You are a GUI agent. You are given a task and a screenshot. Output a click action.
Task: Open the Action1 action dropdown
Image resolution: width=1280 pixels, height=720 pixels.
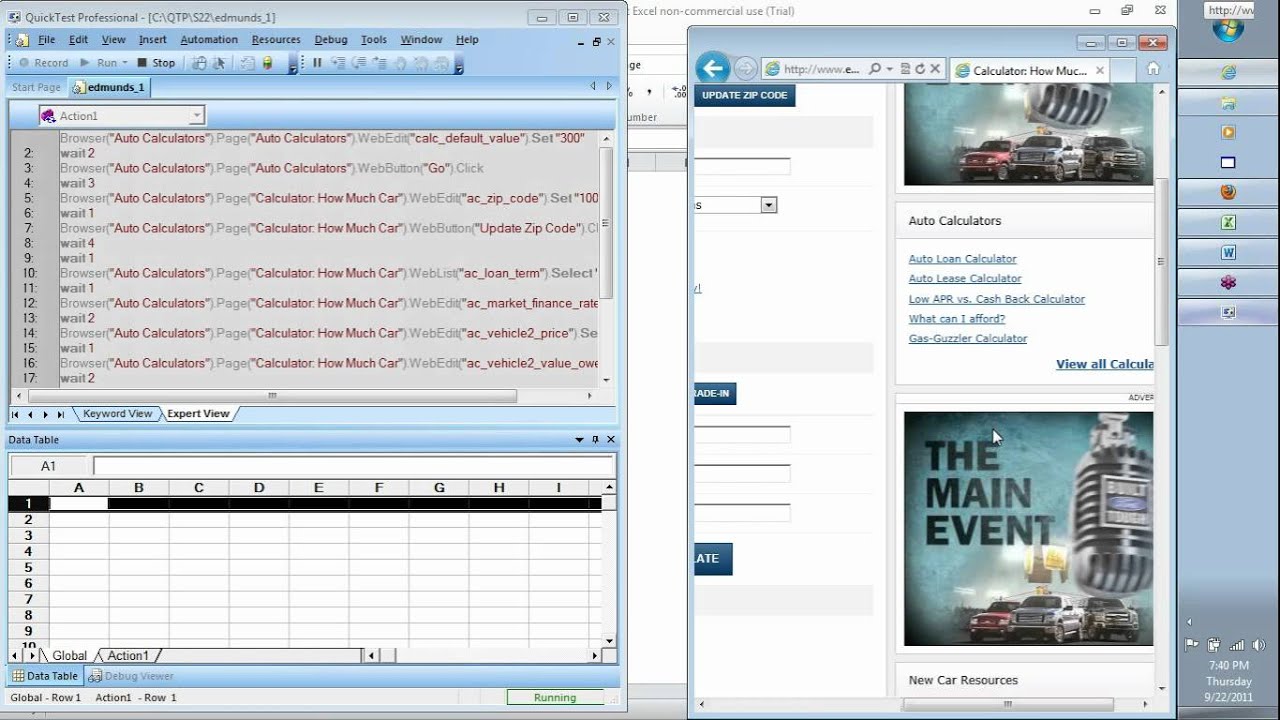(x=196, y=116)
